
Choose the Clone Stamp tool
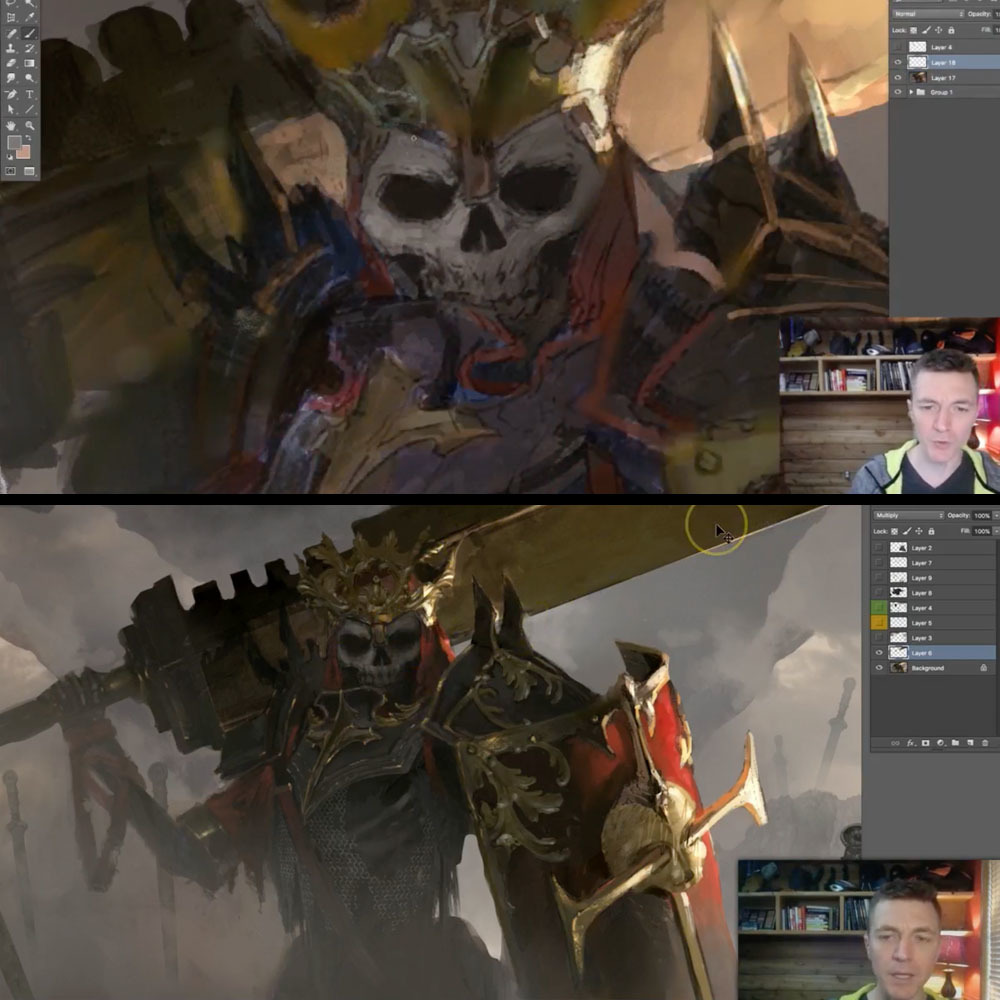(11, 48)
